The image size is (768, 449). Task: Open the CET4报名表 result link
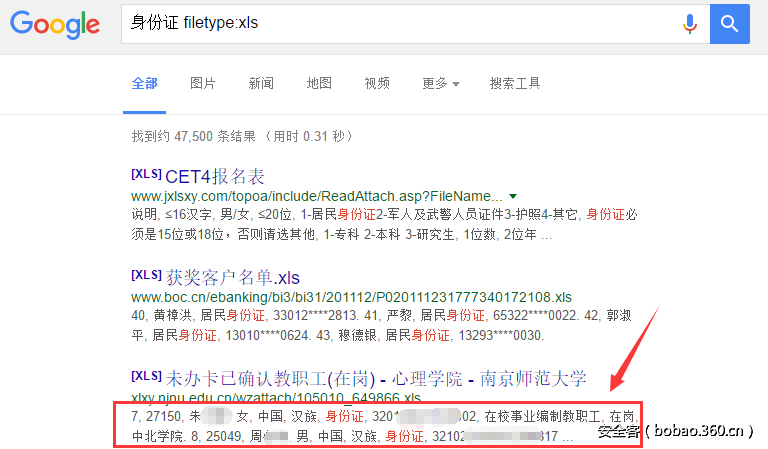pyautogui.click(x=215, y=176)
